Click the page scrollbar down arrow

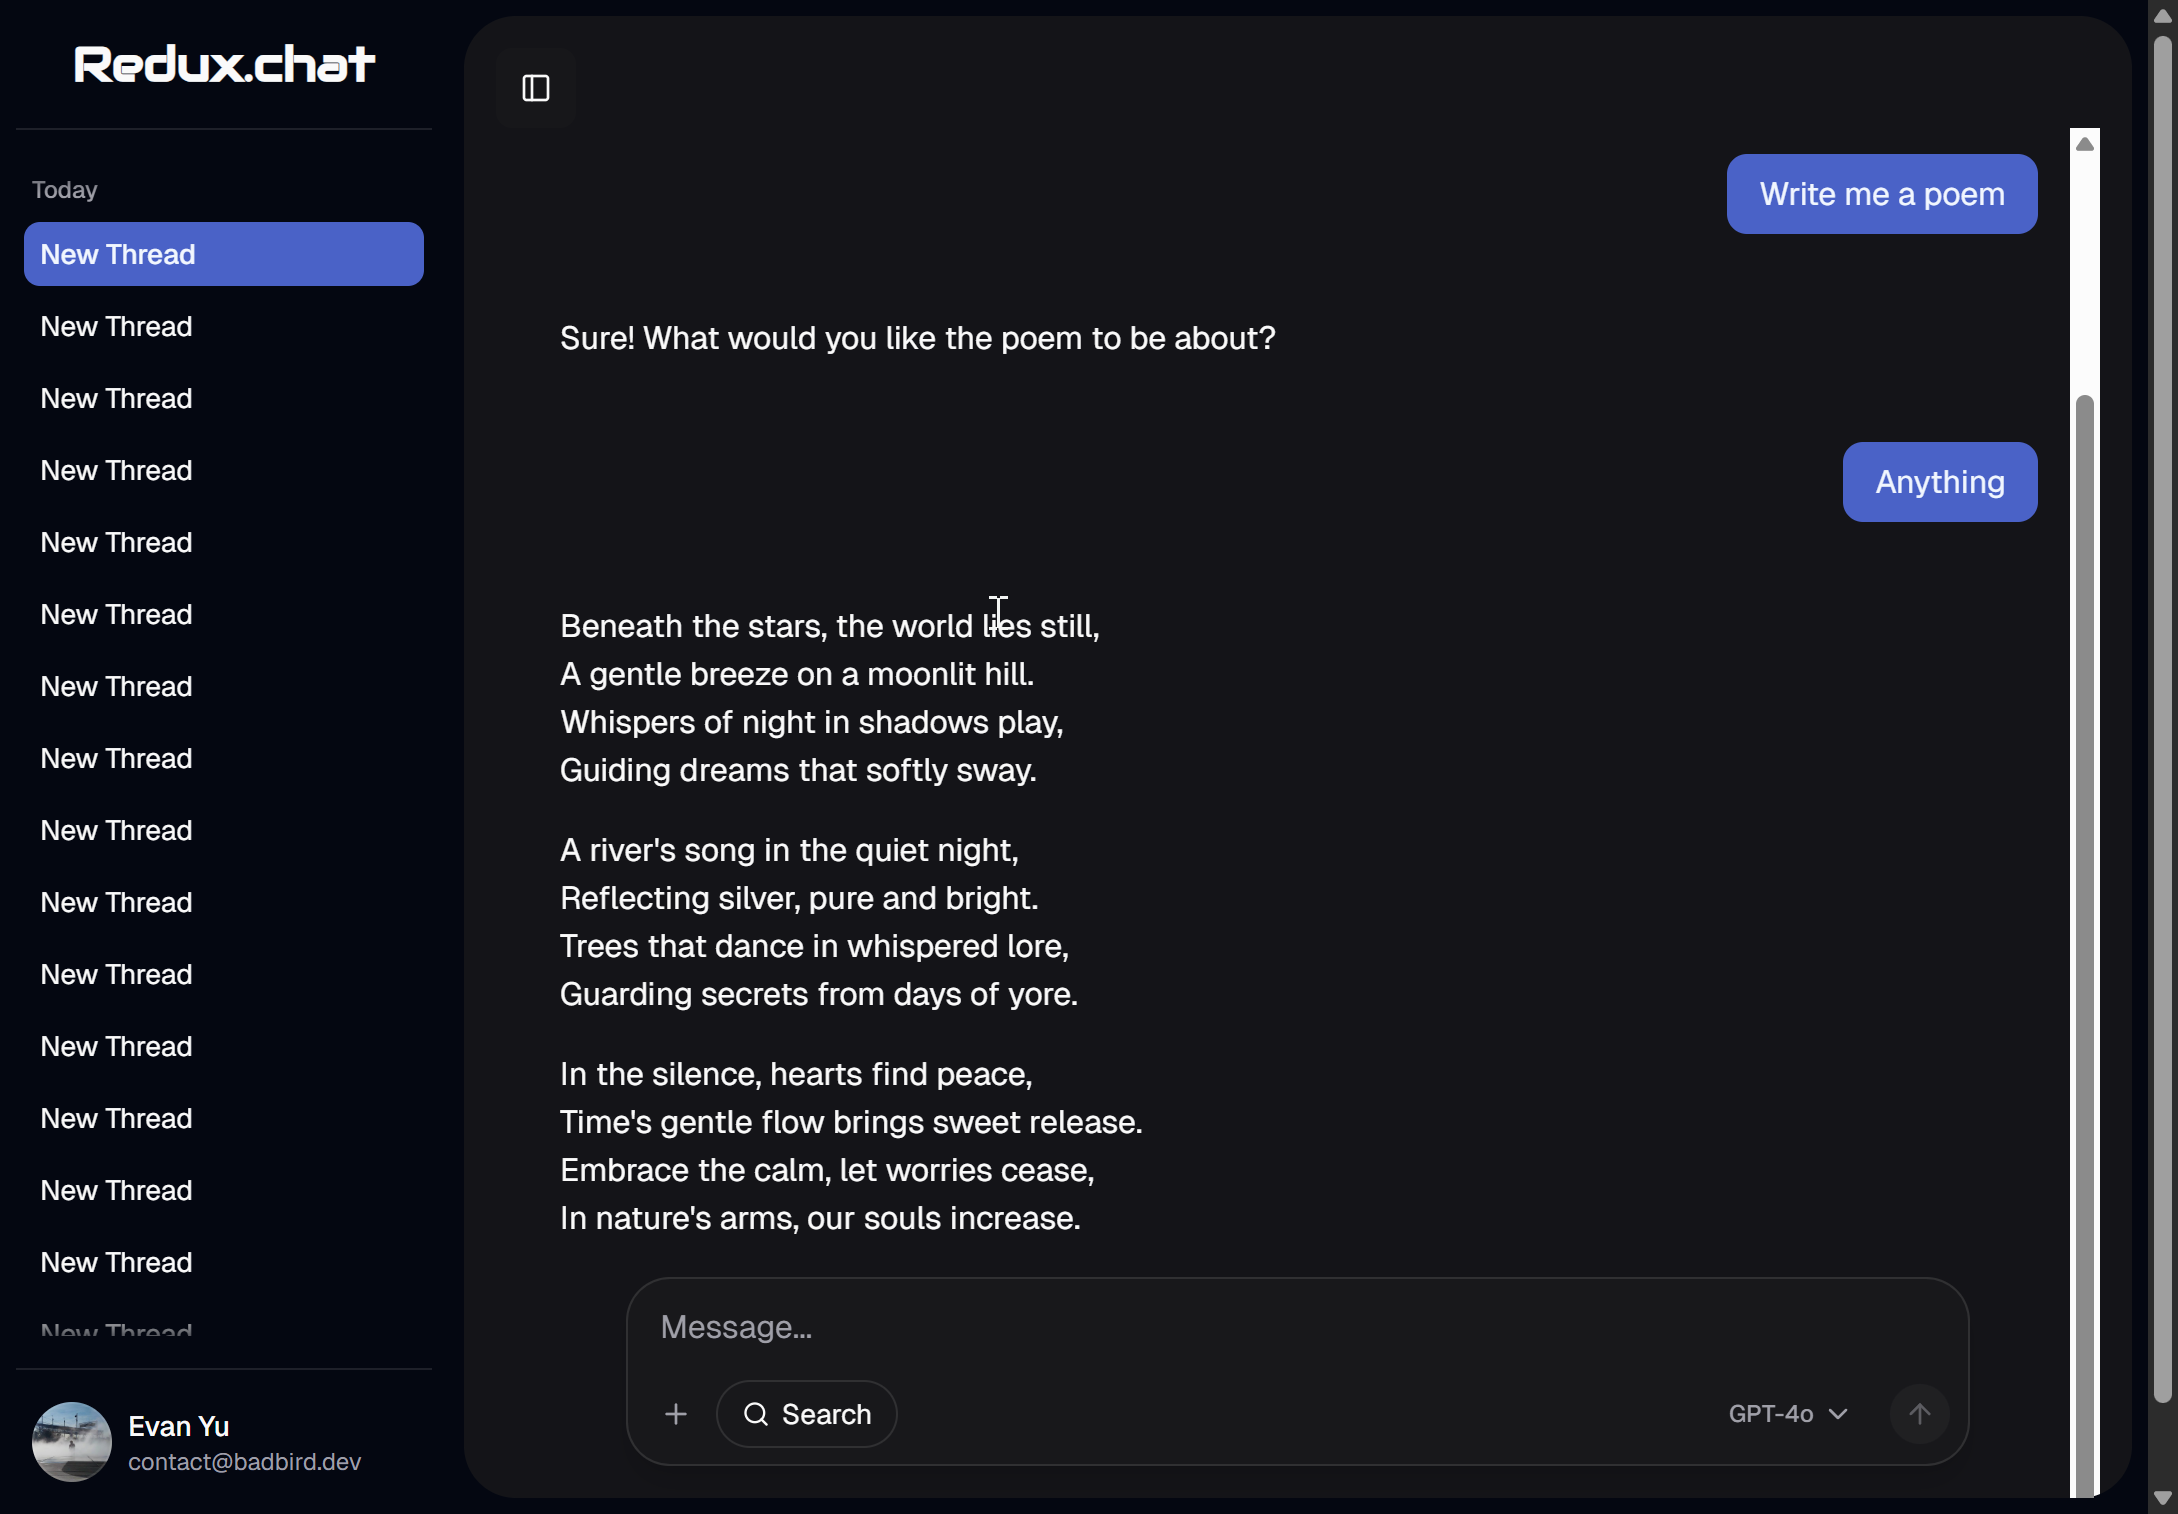point(2162,1499)
